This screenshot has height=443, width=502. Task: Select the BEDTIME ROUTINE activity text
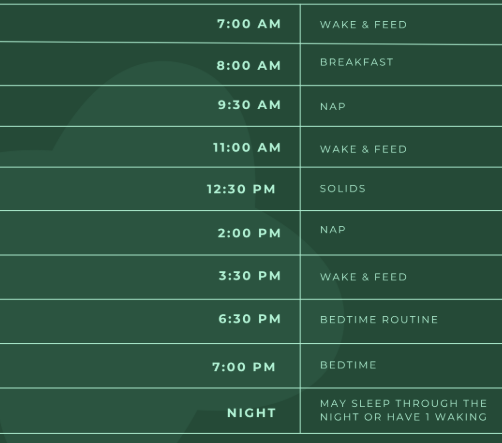coord(379,320)
